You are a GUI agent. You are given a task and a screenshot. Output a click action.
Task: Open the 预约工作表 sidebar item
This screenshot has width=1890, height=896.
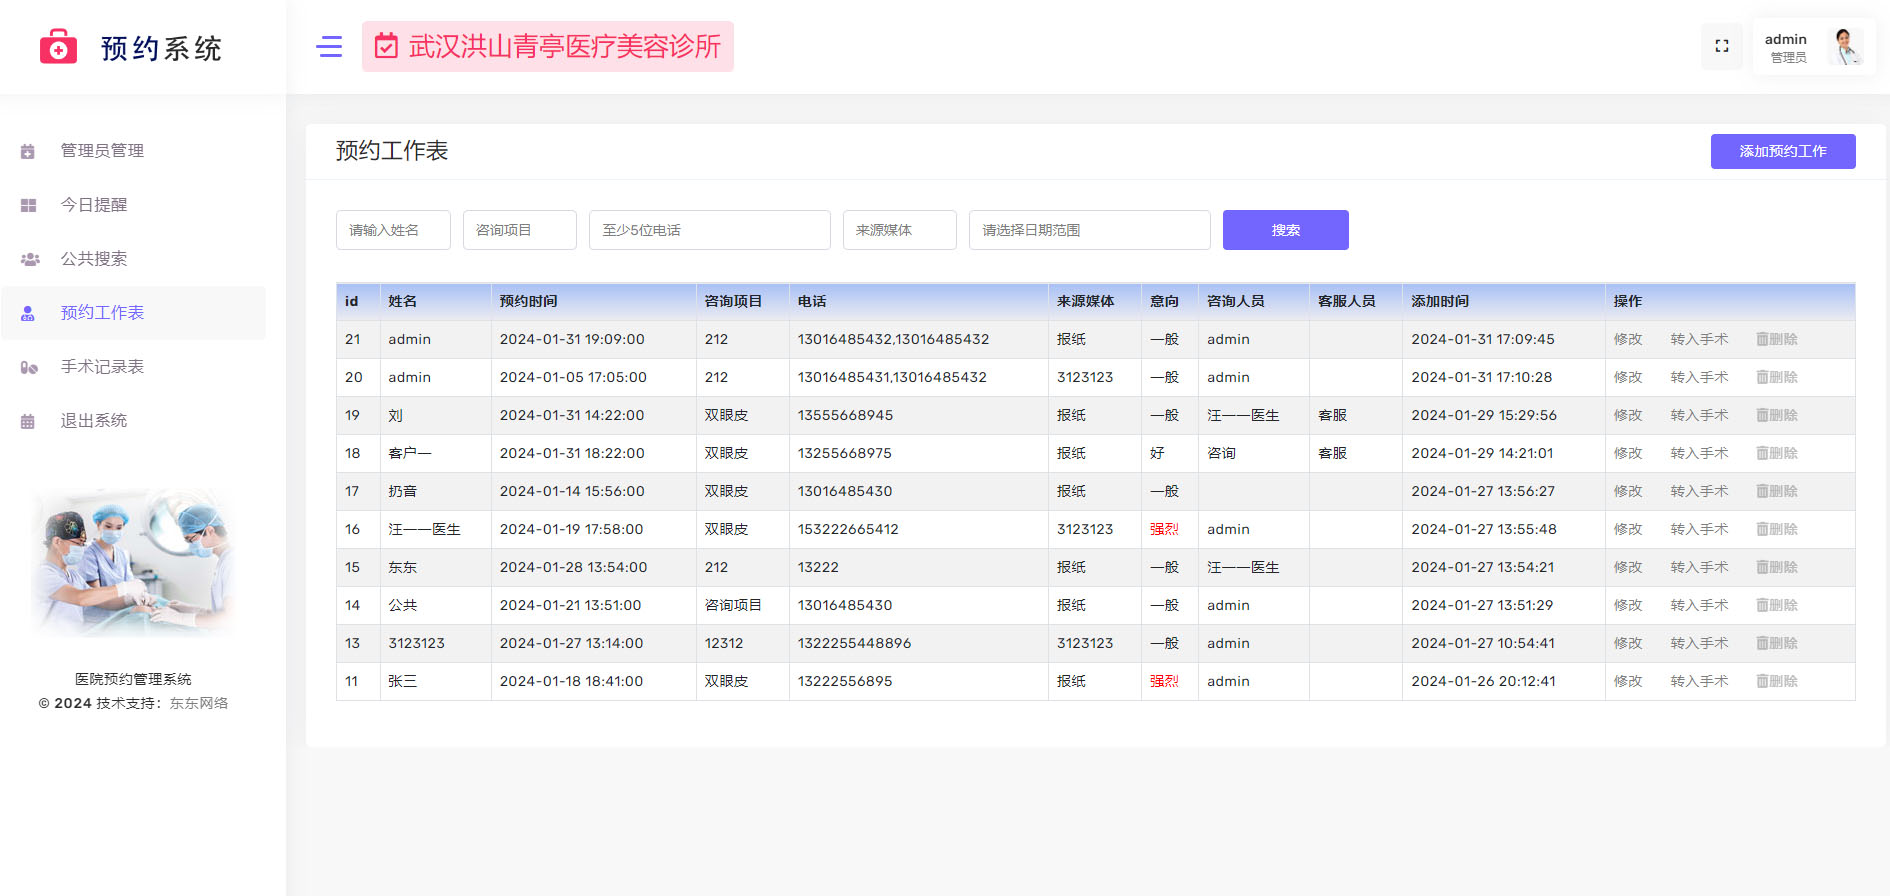pos(102,313)
